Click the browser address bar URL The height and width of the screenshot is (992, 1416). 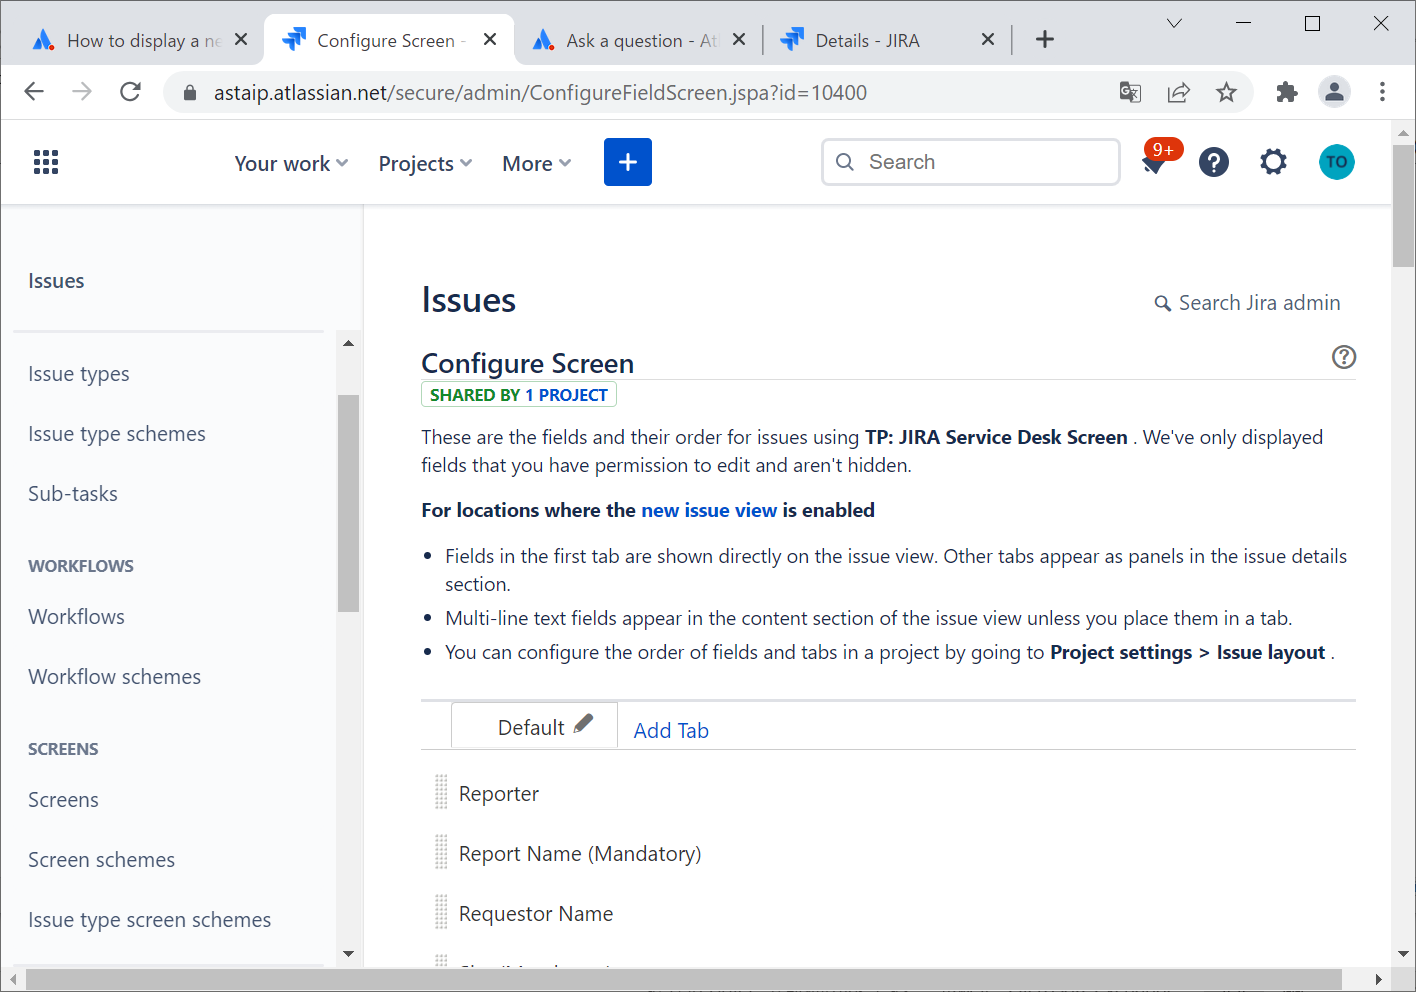pos(540,93)
